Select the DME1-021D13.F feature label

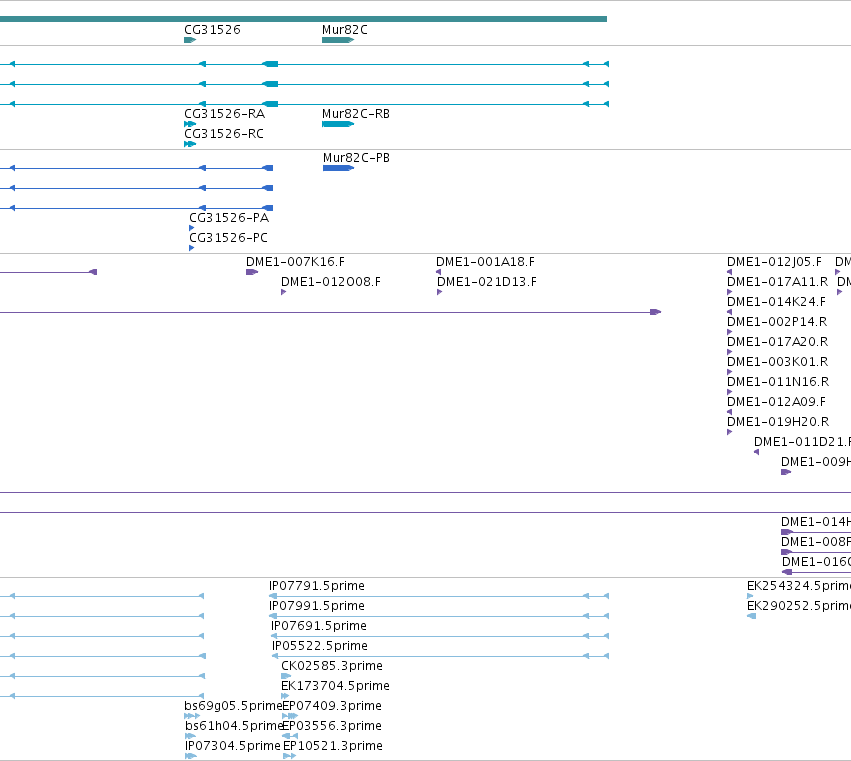click(x=486, y=282)
